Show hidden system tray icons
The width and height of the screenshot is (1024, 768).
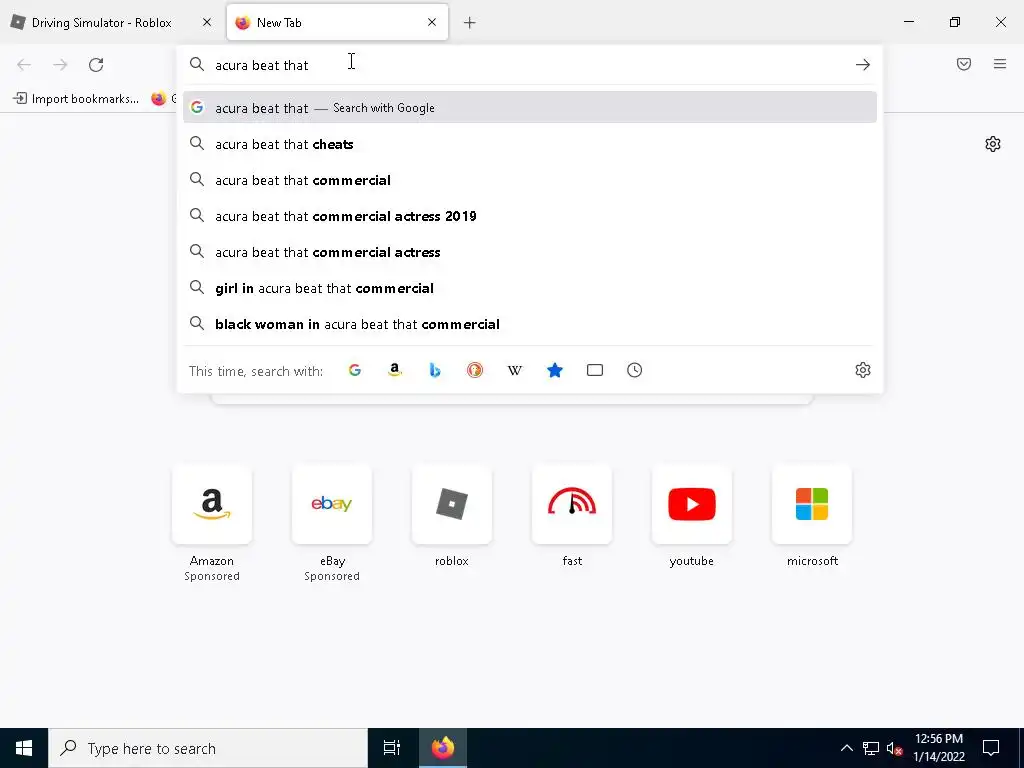pyautogui.click(x=846, y=748)
